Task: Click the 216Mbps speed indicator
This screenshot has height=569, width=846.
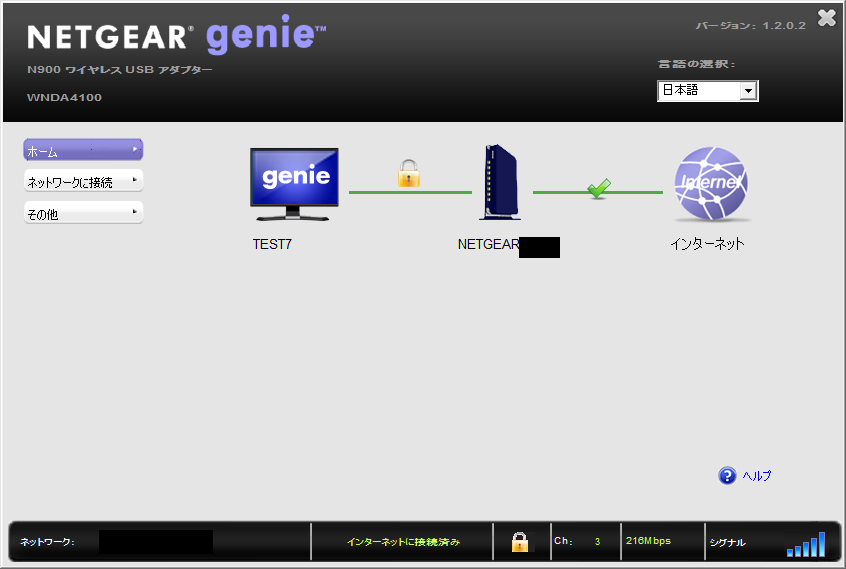Action: pyautogui.click(x=648, y=541)
